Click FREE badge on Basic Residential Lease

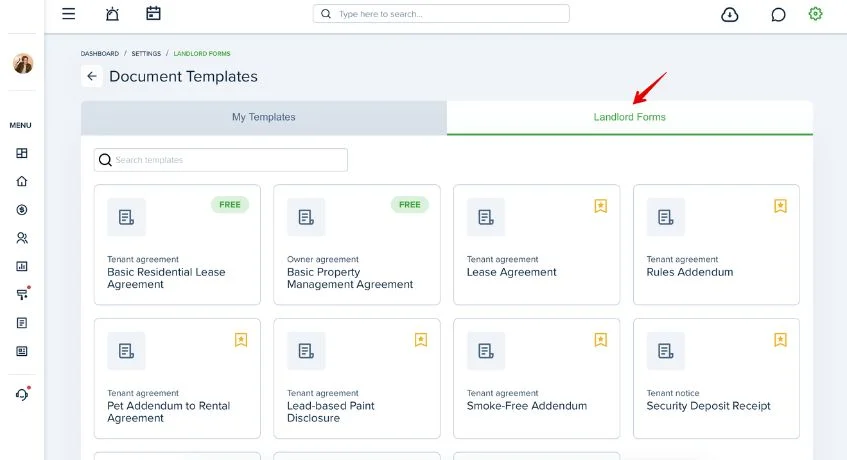(230, 205)
